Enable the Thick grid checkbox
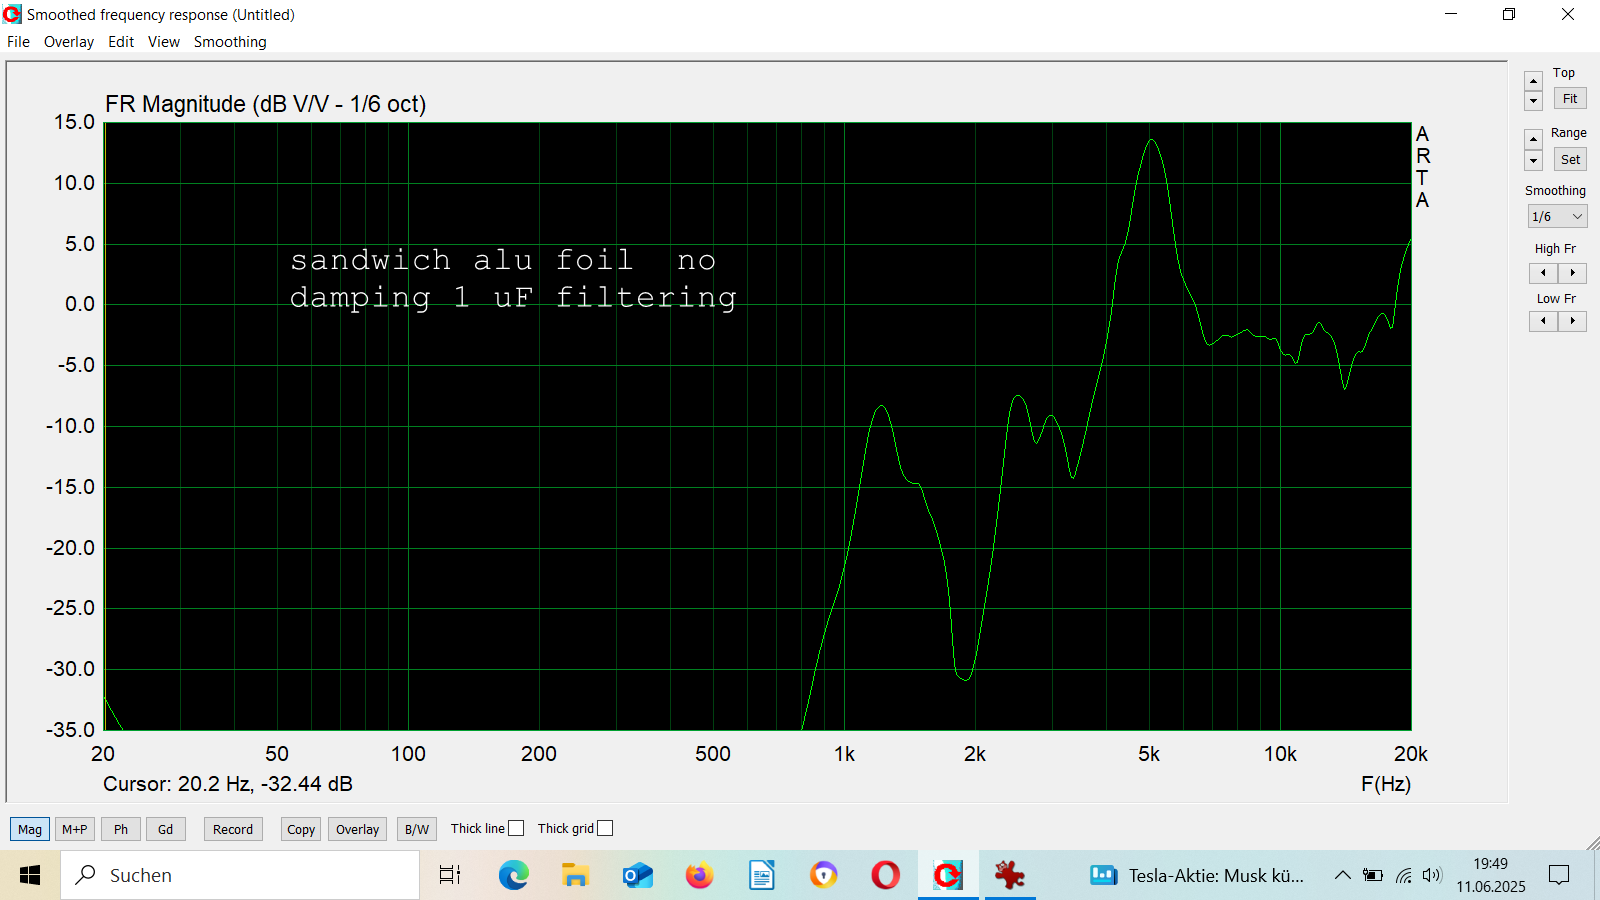 (605, 828)
